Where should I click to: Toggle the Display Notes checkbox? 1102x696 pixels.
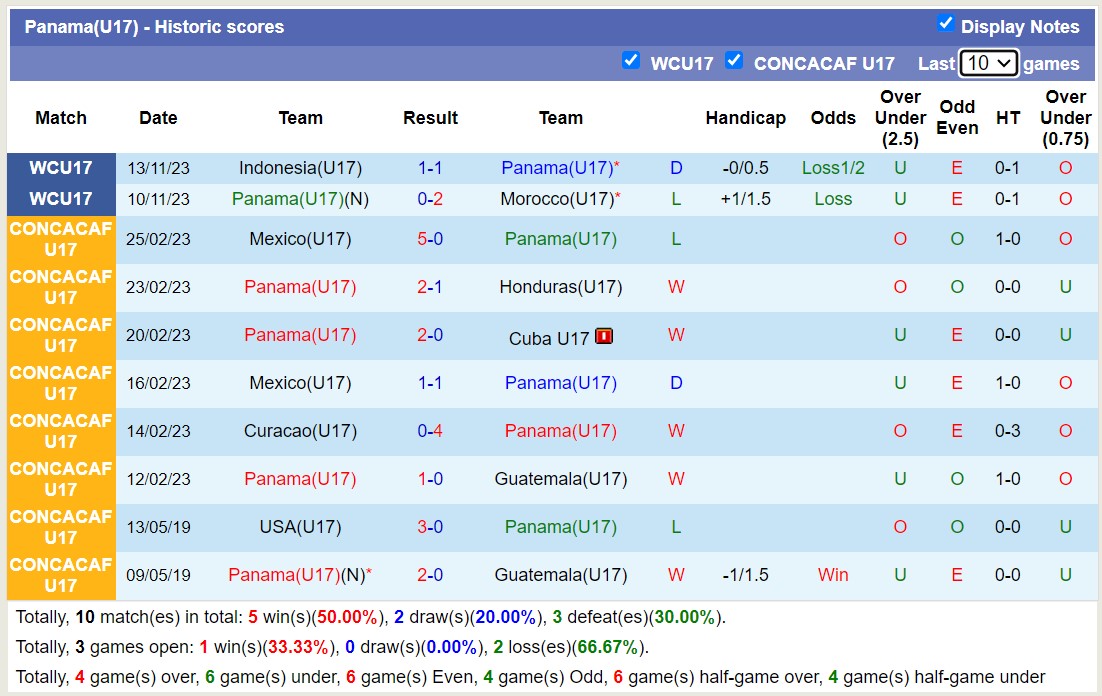[x=946, y=26]
